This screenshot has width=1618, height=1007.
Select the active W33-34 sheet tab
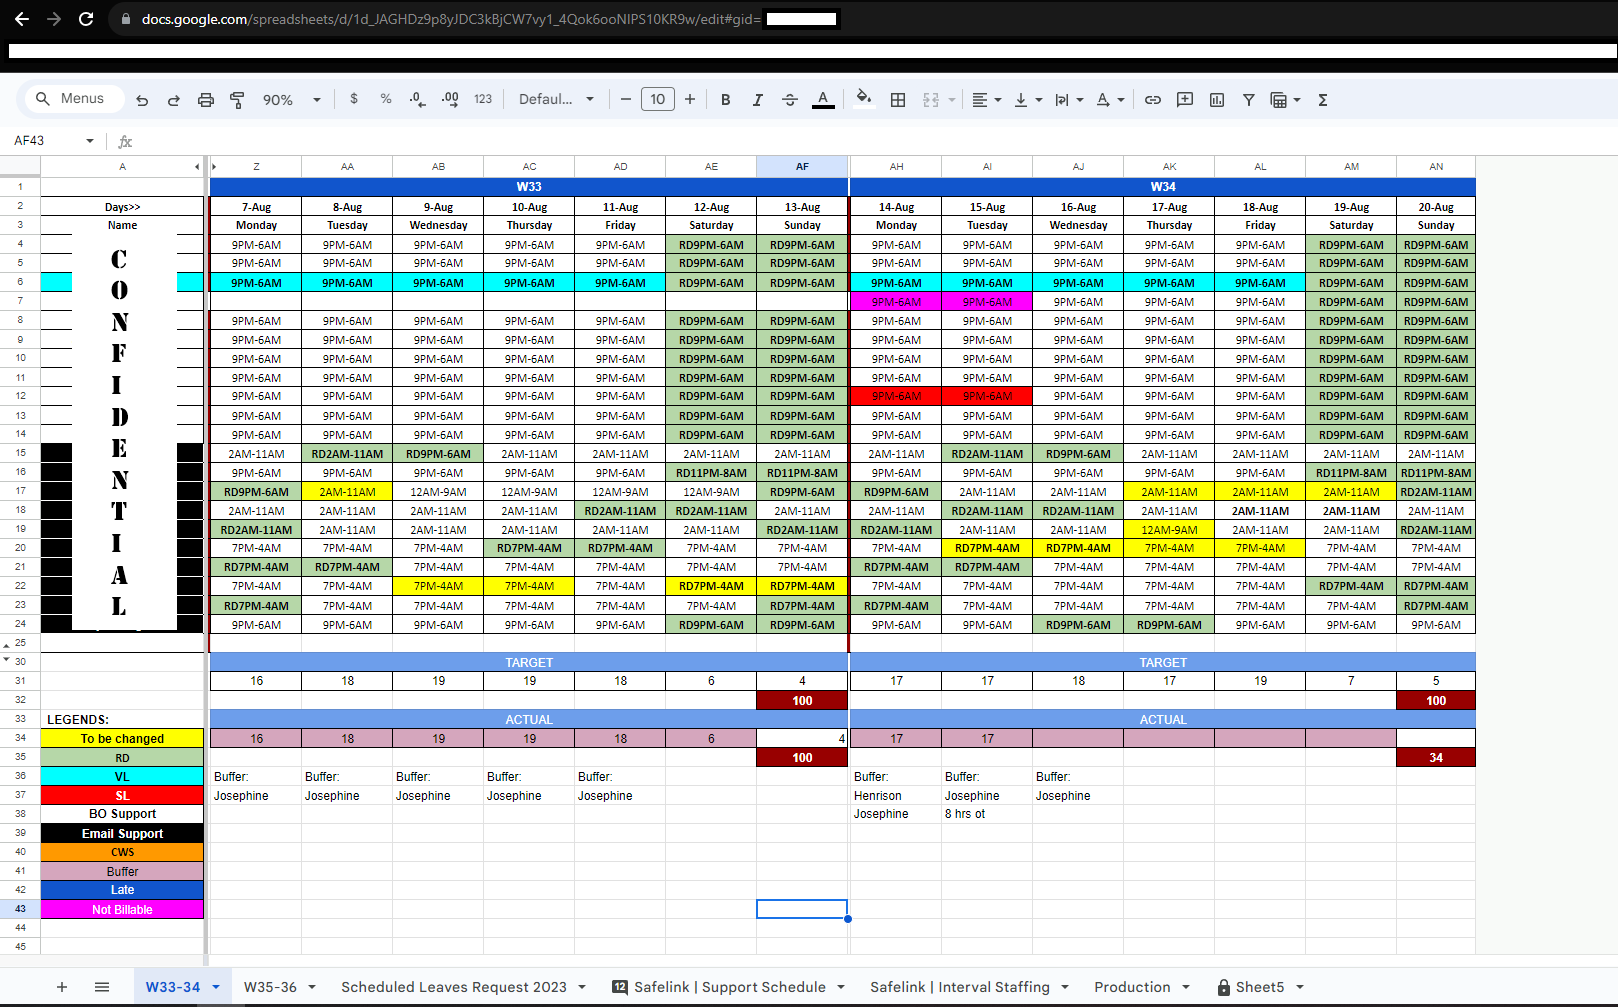tap(173, 987)
